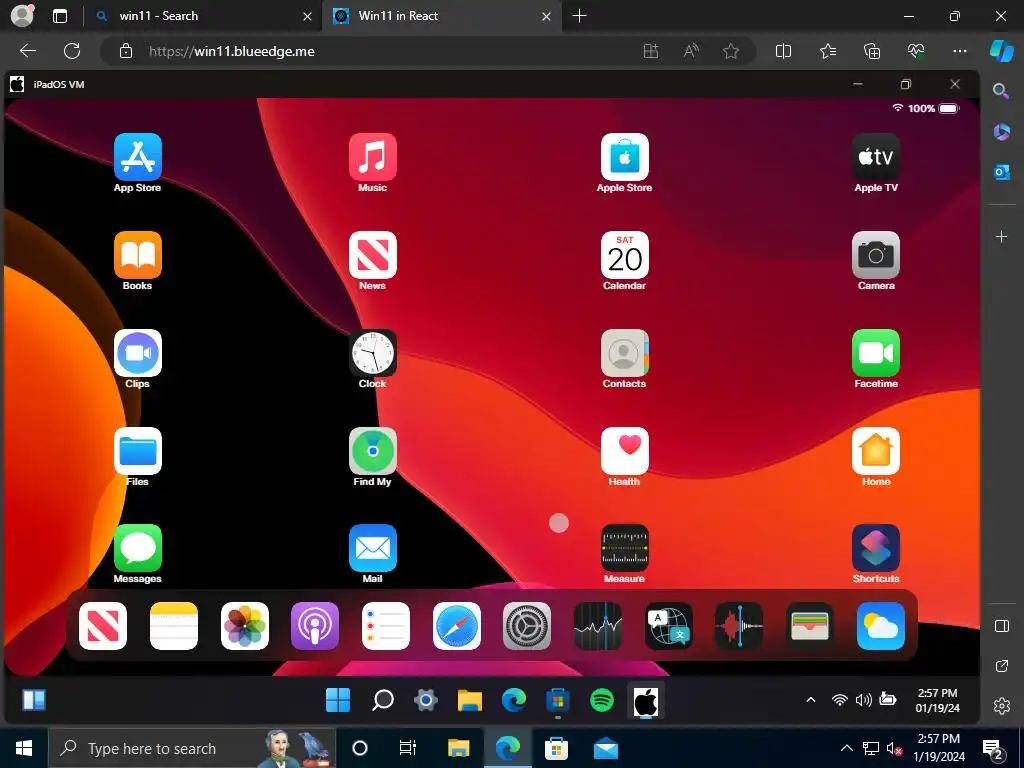The image size is (1024, 768).
Task: Open the notification center with 2 alerts
Action: coord(993,749)
